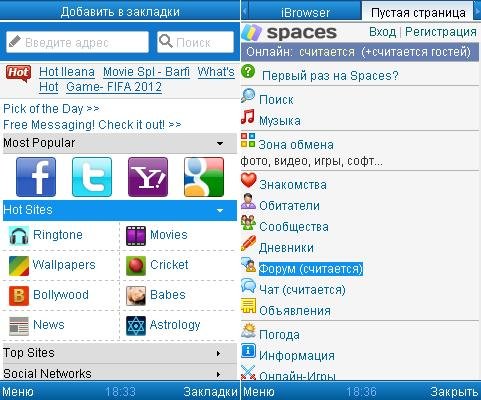Click the red Hot speech-bubble icon
The width and height of the screenshot is (481, 400).
pyautogui.click(x=19, y=74)
